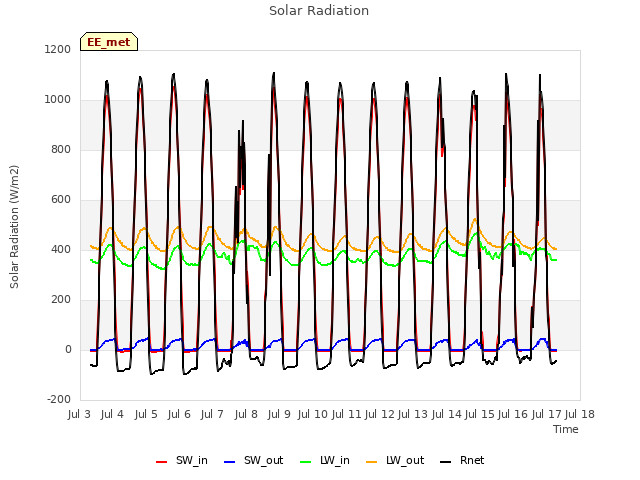Click the orange LW_out legend color marker
Image resolution: width=640 pixels, height=480 pixels.
[372, 462]
